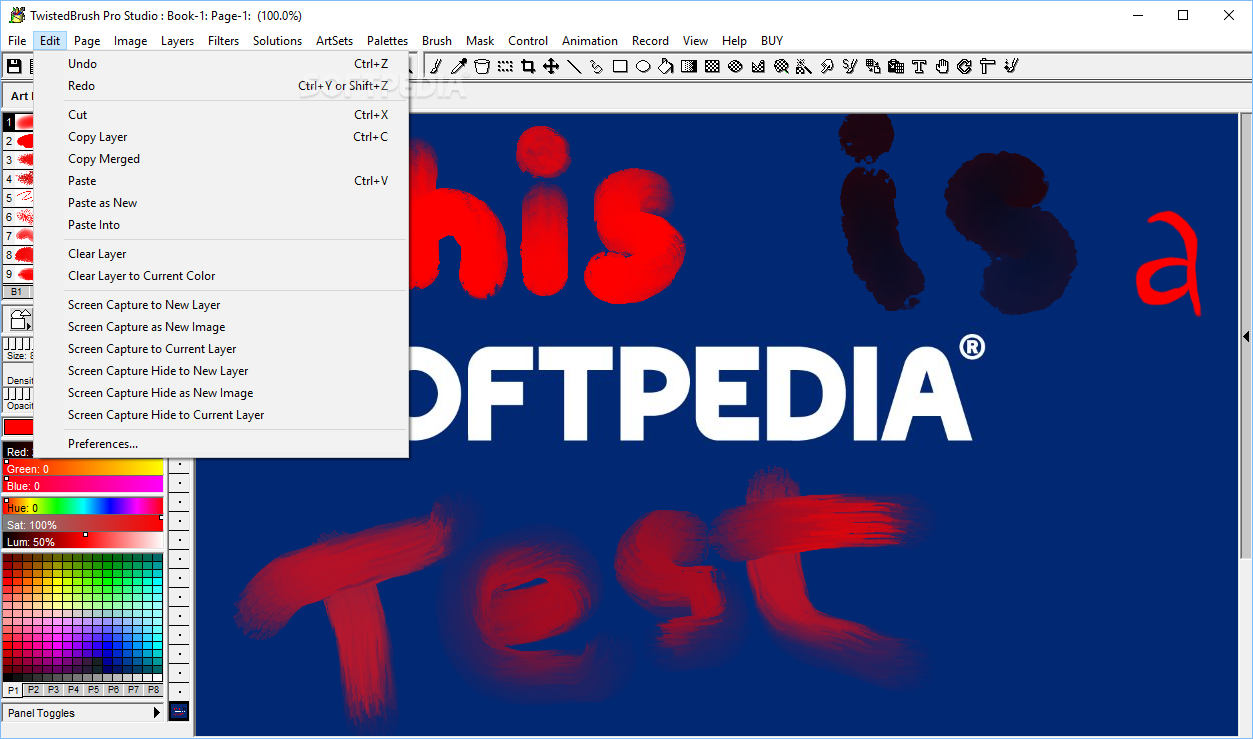Open the ArtSets menu
Image resolution: width=1253 pixels, height=739 pixels.
tap(334, 41)
